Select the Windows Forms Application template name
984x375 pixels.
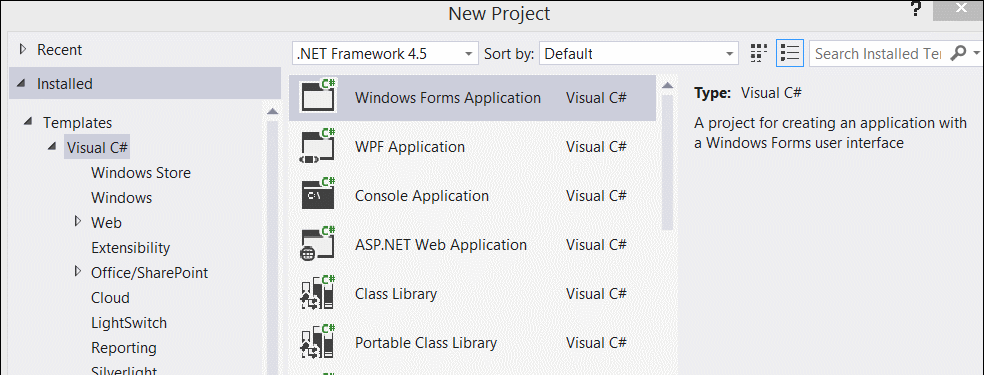447,98
